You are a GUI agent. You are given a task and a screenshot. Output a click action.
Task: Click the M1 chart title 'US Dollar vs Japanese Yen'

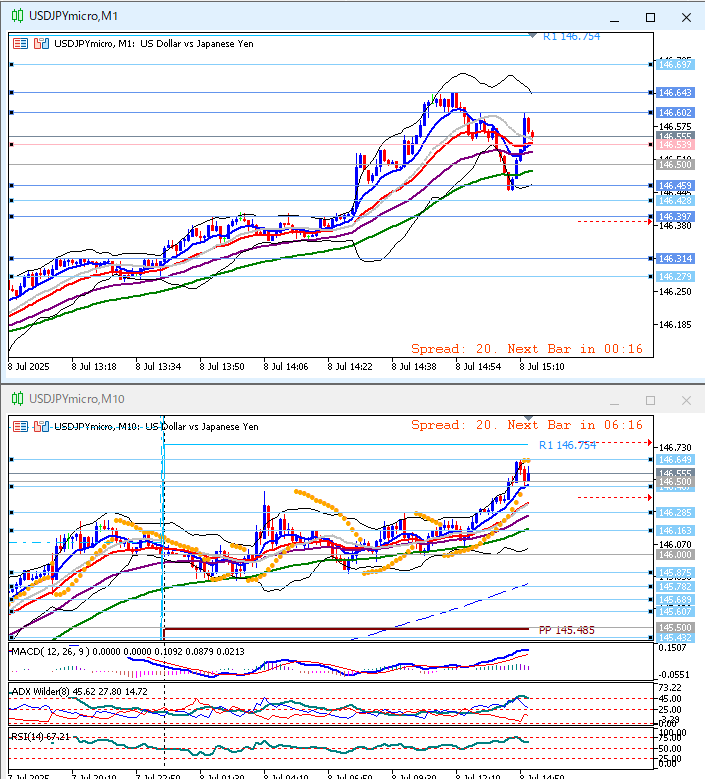coord(197,44)
